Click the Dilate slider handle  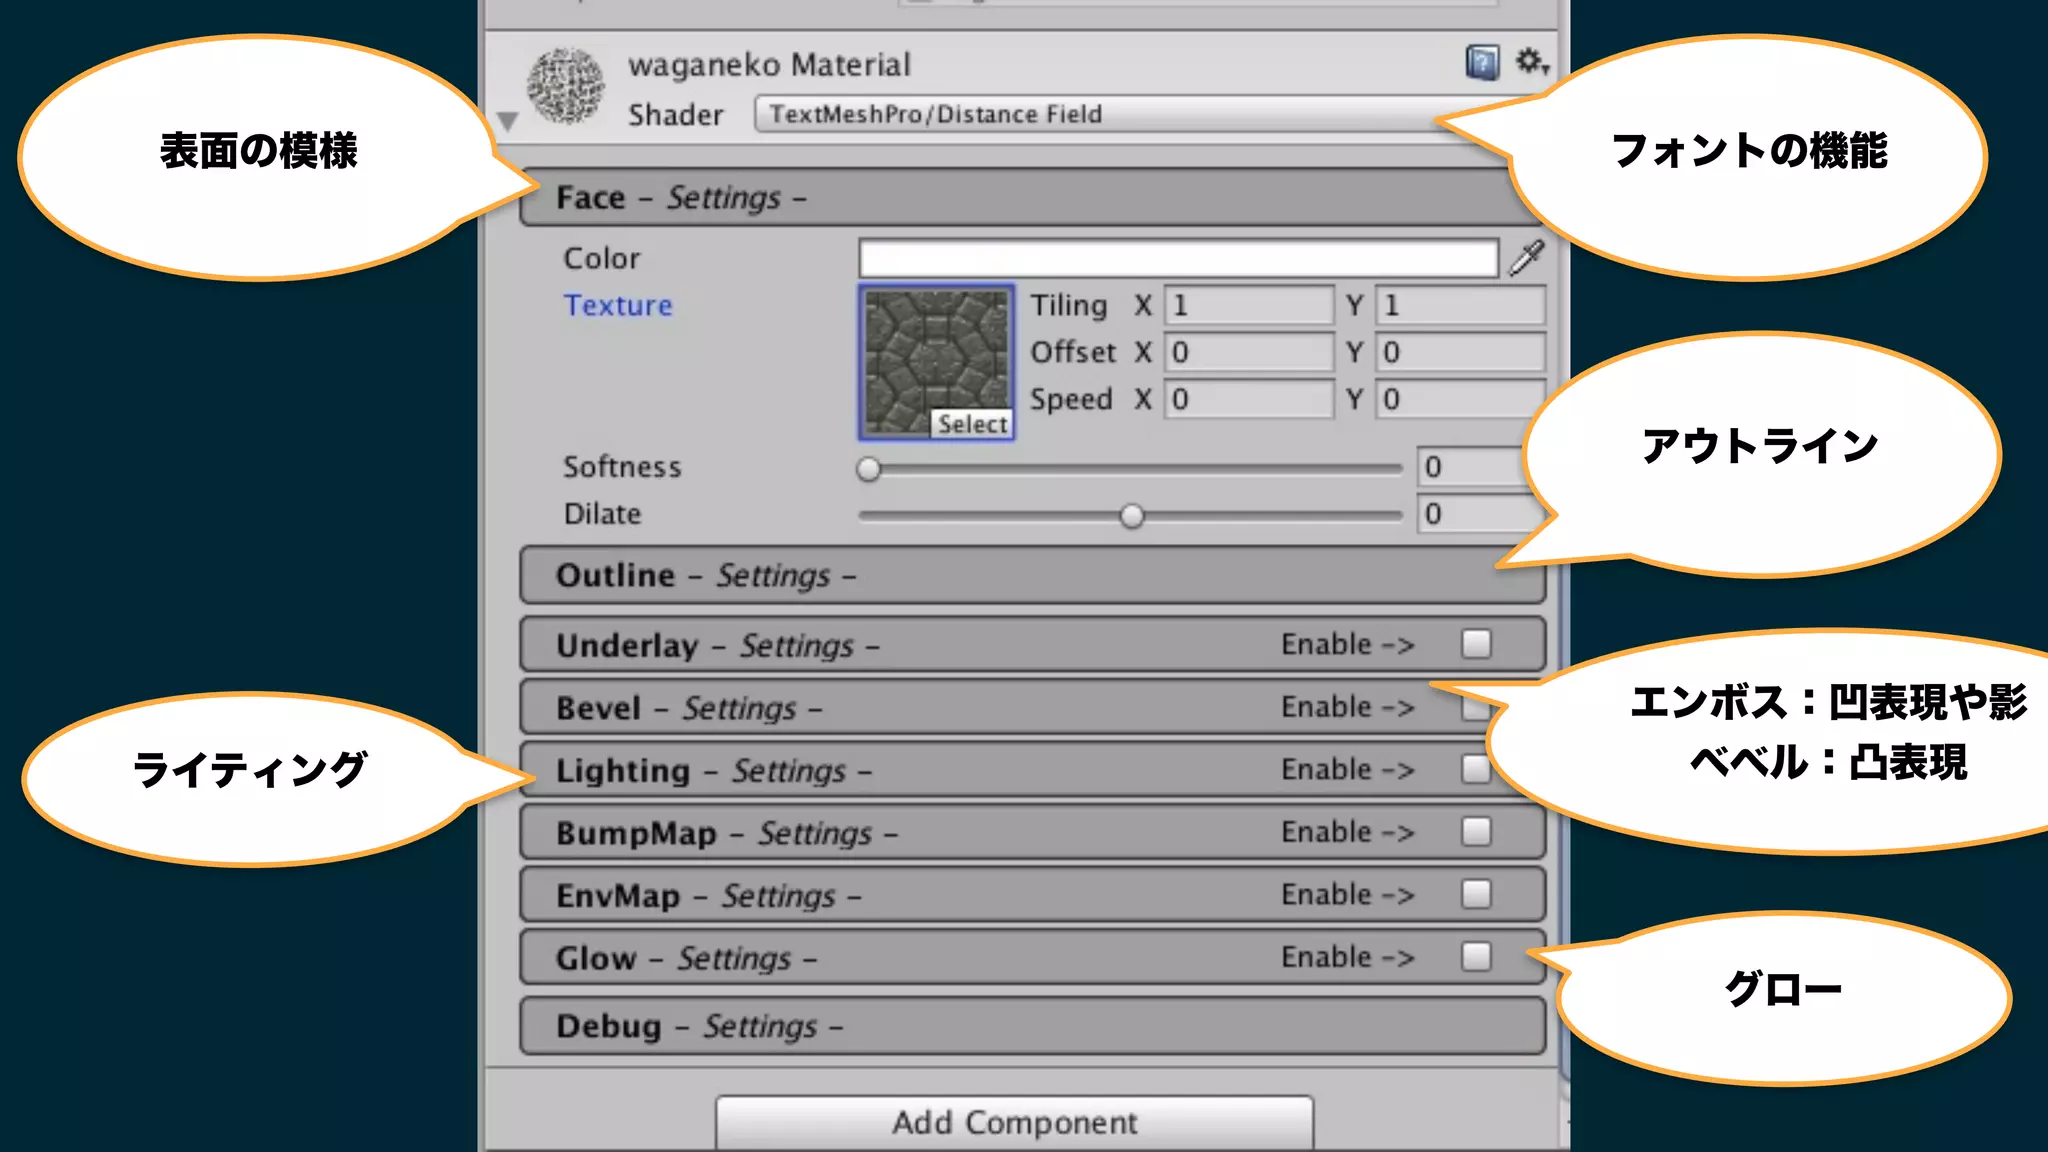(1132, 516)
